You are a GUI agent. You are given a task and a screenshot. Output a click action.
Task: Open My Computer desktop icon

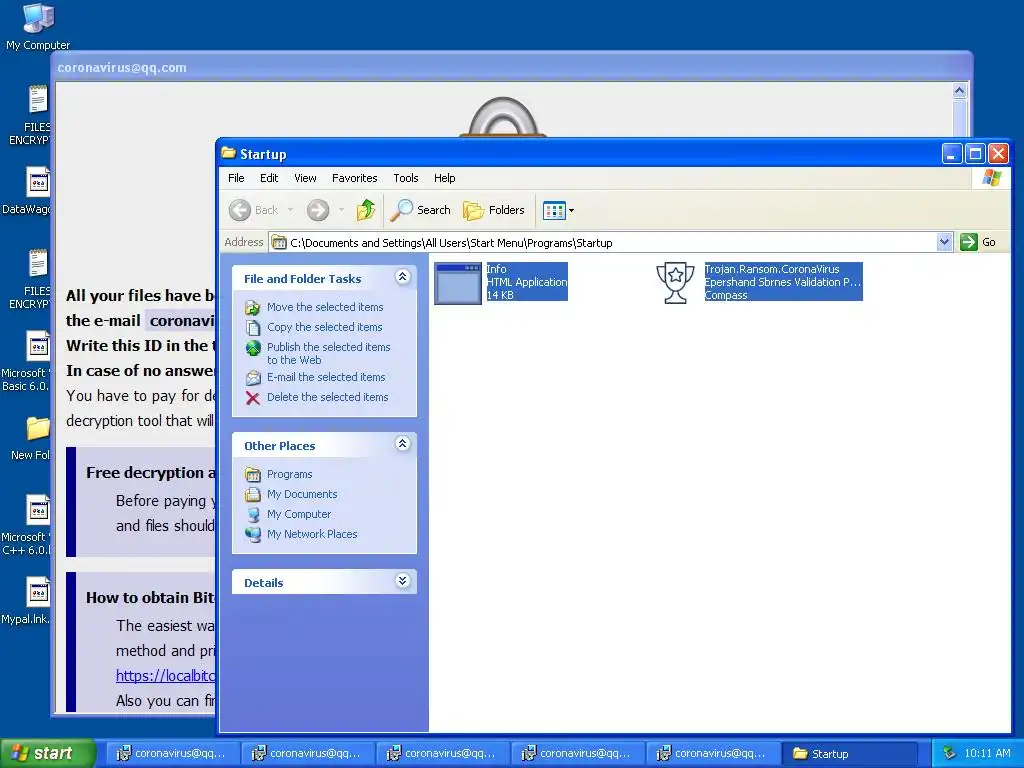[38, 26]
